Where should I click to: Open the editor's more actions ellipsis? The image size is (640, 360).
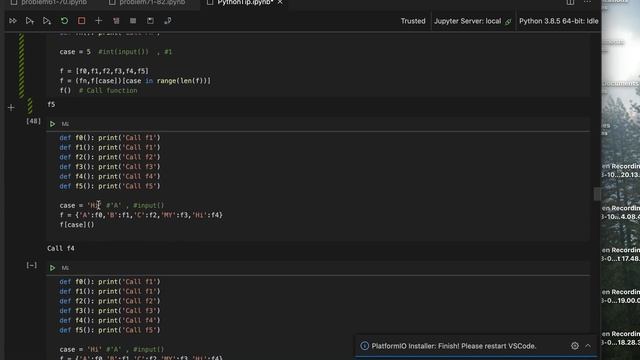587,2
